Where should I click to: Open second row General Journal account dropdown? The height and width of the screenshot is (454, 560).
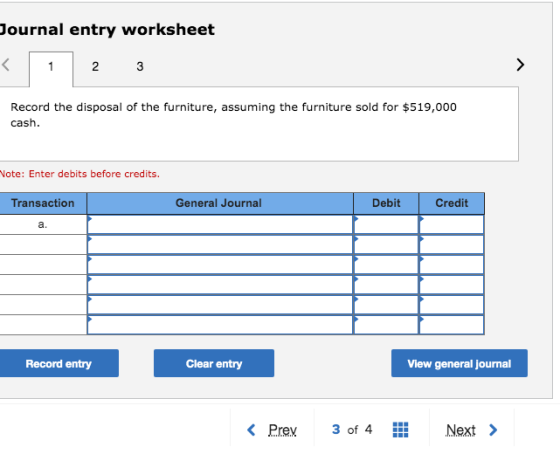220,245
